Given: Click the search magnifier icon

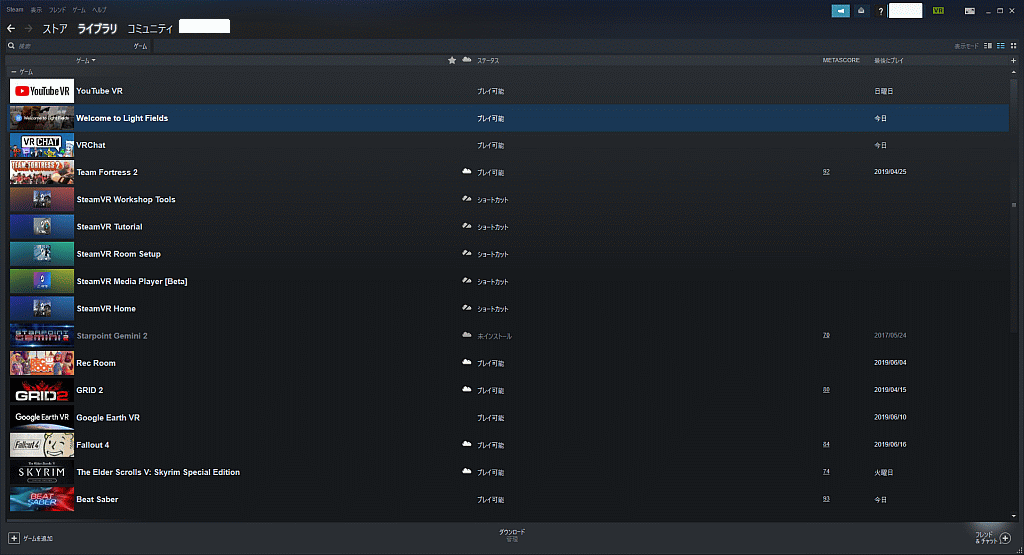Looking at the screenshot, I should [11, 46].
